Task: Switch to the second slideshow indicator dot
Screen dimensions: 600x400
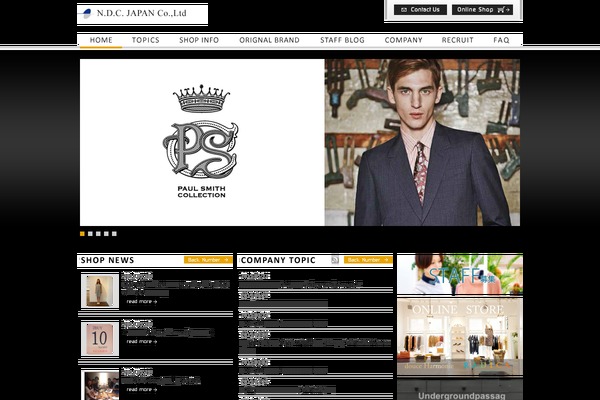Action: pos(90,234)
